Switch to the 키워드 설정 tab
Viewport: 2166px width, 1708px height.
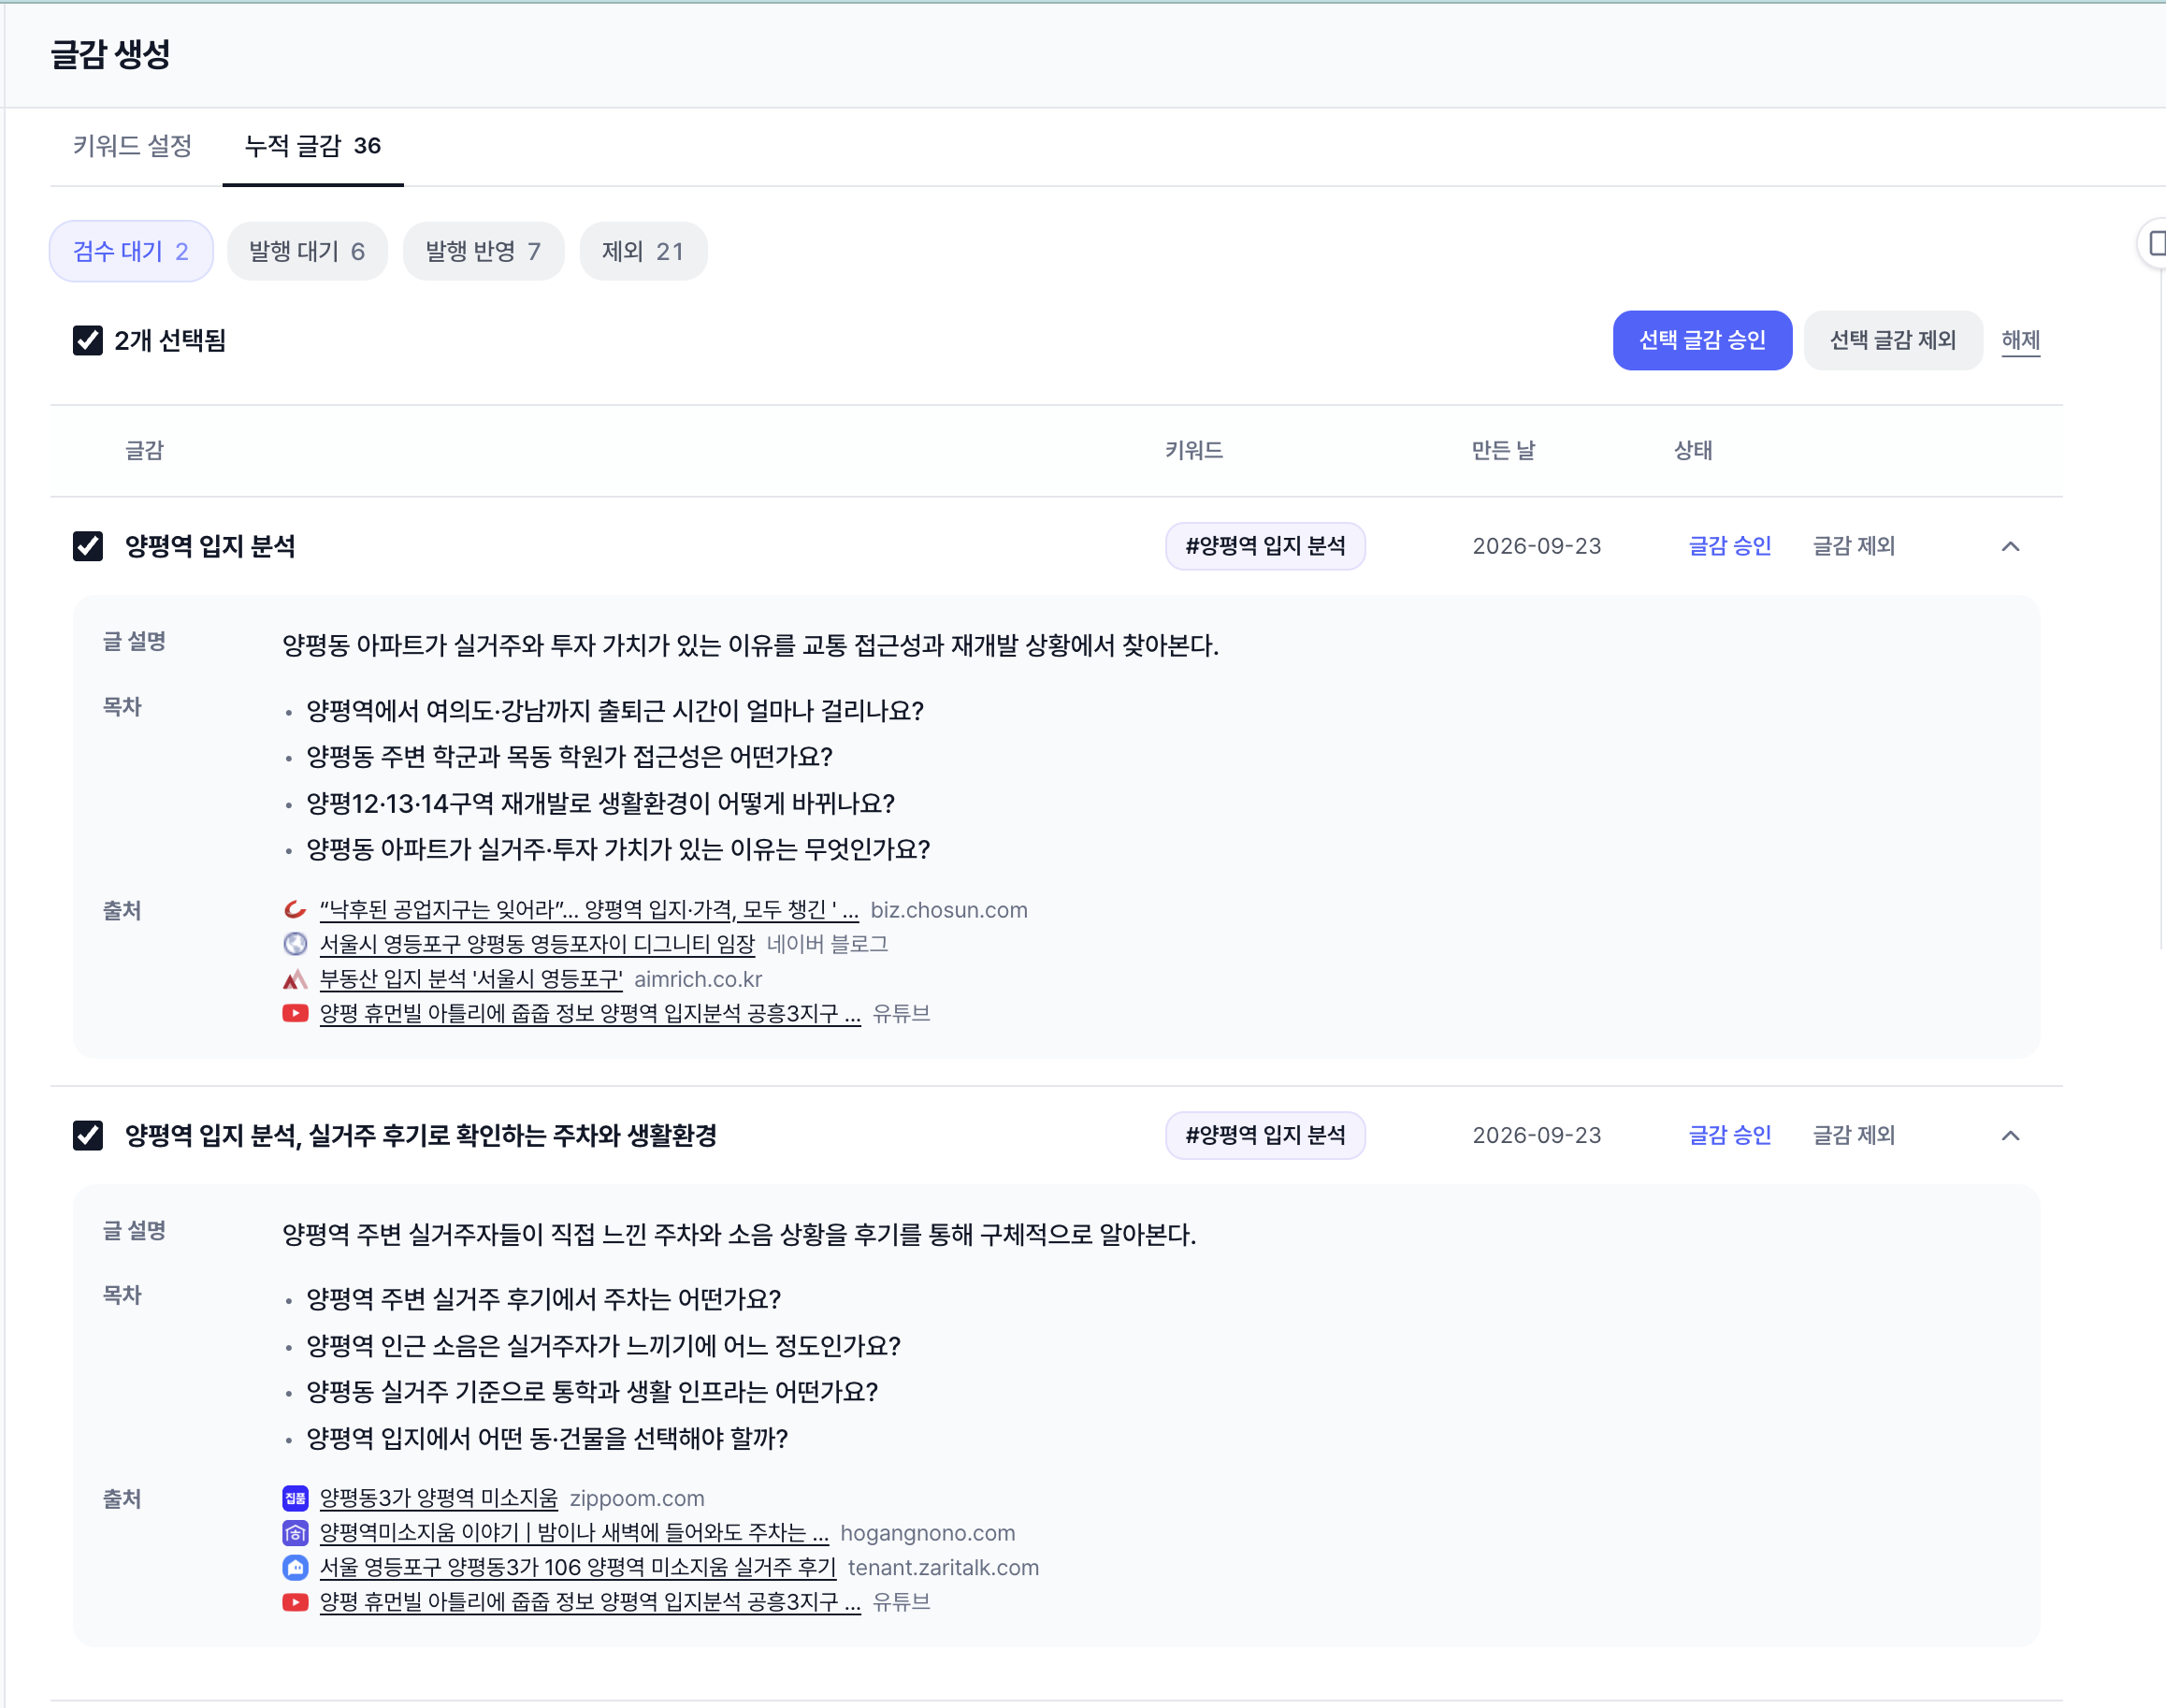pos(132,146)
